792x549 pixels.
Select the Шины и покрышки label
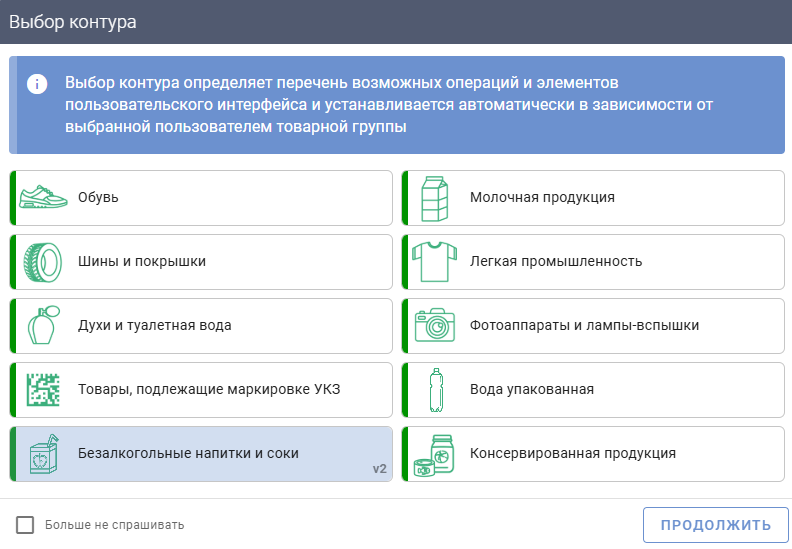tap(142, 262)
